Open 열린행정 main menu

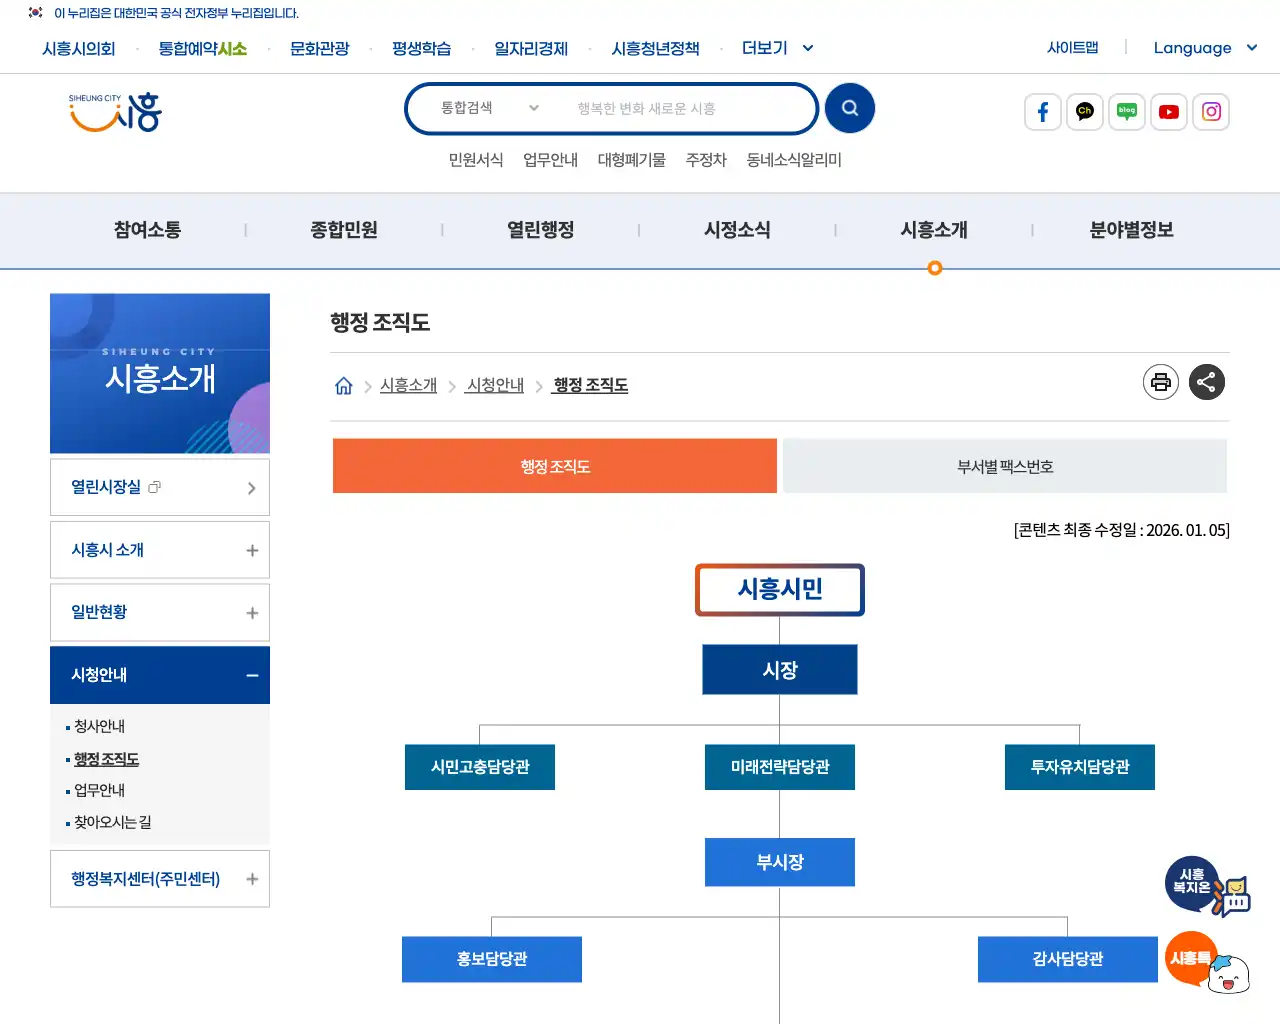pyautogui.click(x=541, y=230)
